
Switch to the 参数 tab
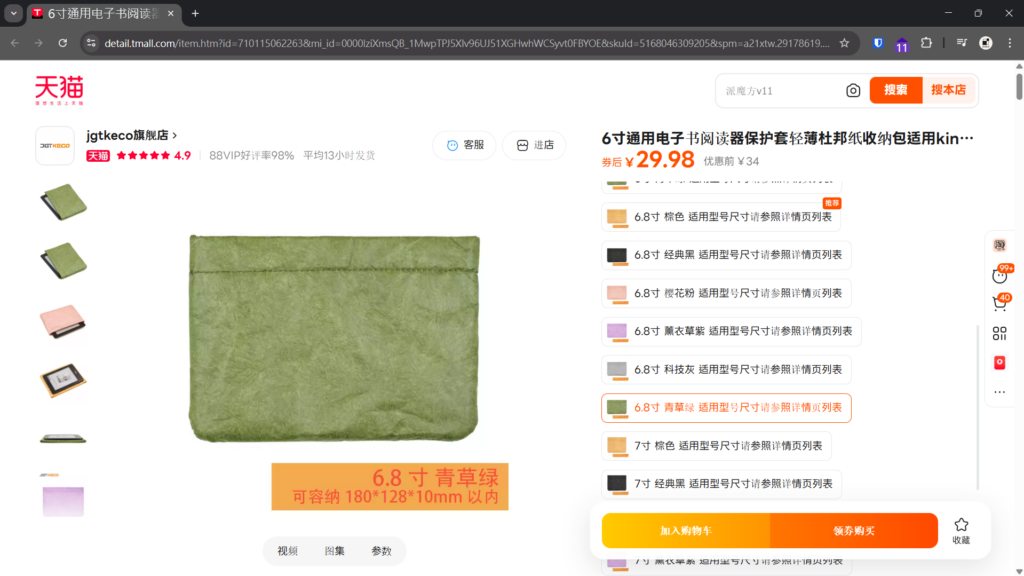381,551
